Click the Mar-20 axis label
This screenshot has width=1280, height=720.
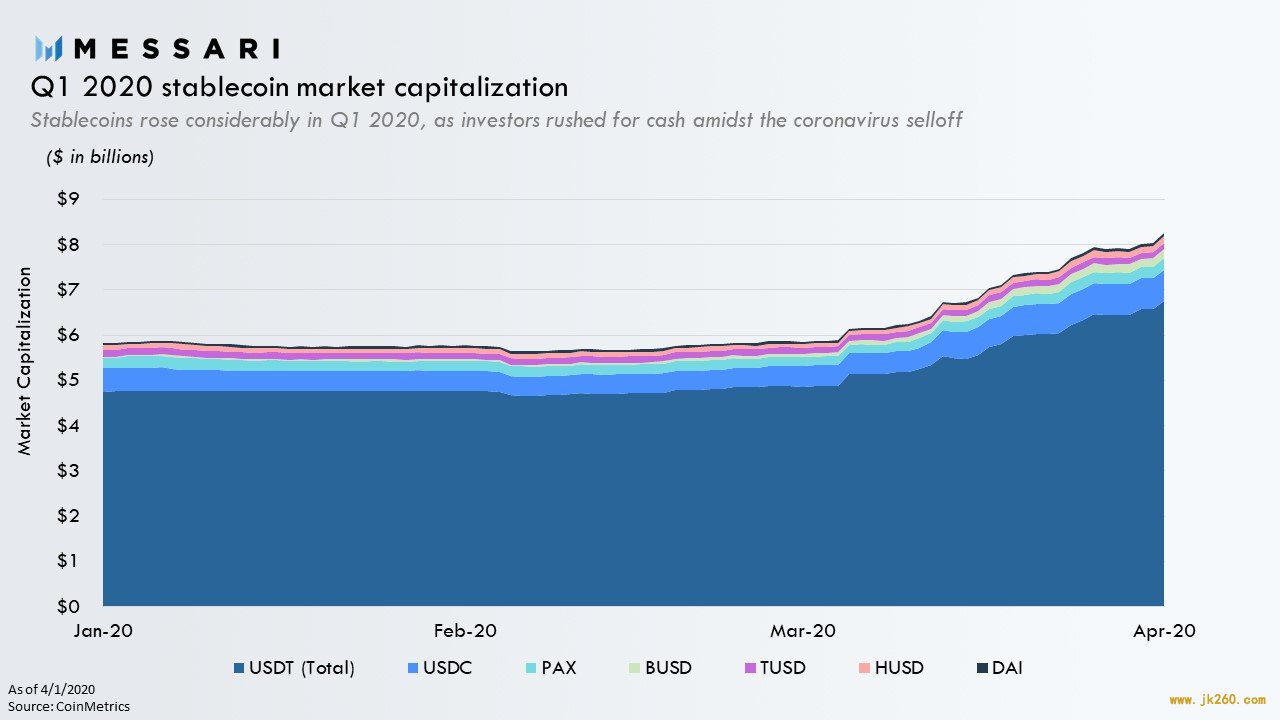pos(802,631)
